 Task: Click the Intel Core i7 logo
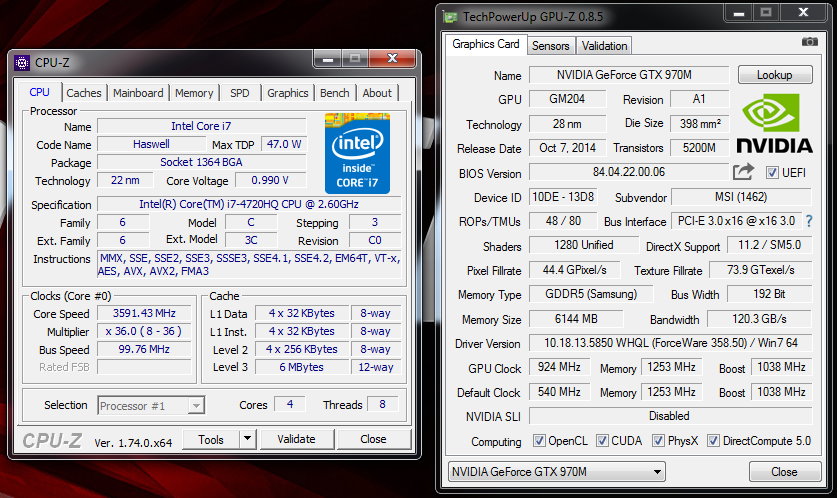357,153
